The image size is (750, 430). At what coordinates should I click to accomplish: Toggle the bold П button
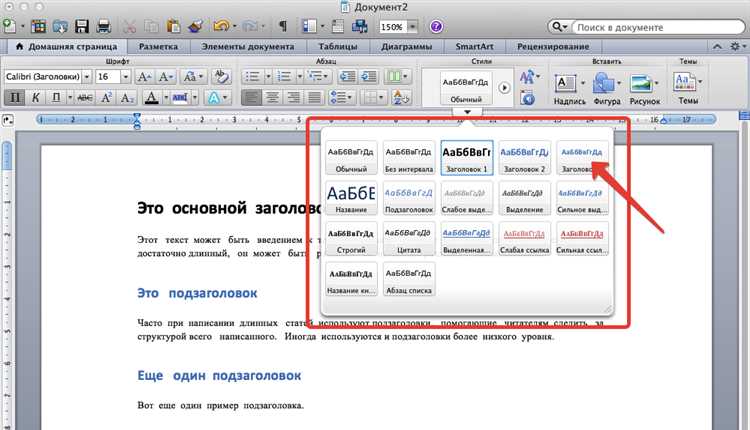[15, 98]
